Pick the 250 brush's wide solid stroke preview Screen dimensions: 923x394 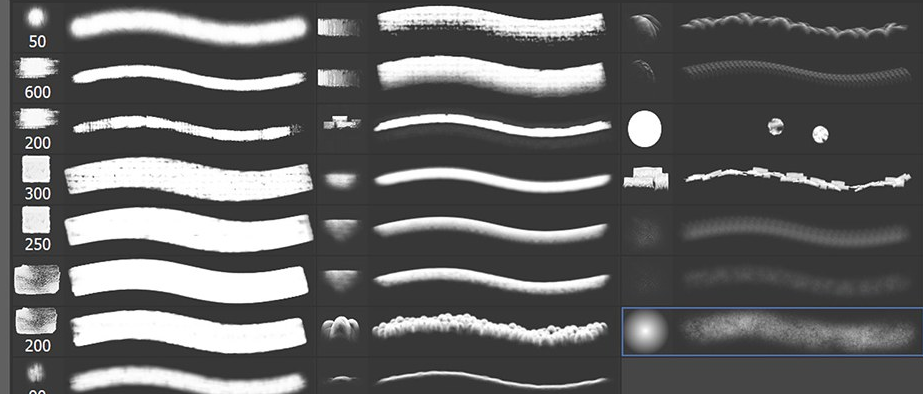pyautogui.click(x=188, y=230)
